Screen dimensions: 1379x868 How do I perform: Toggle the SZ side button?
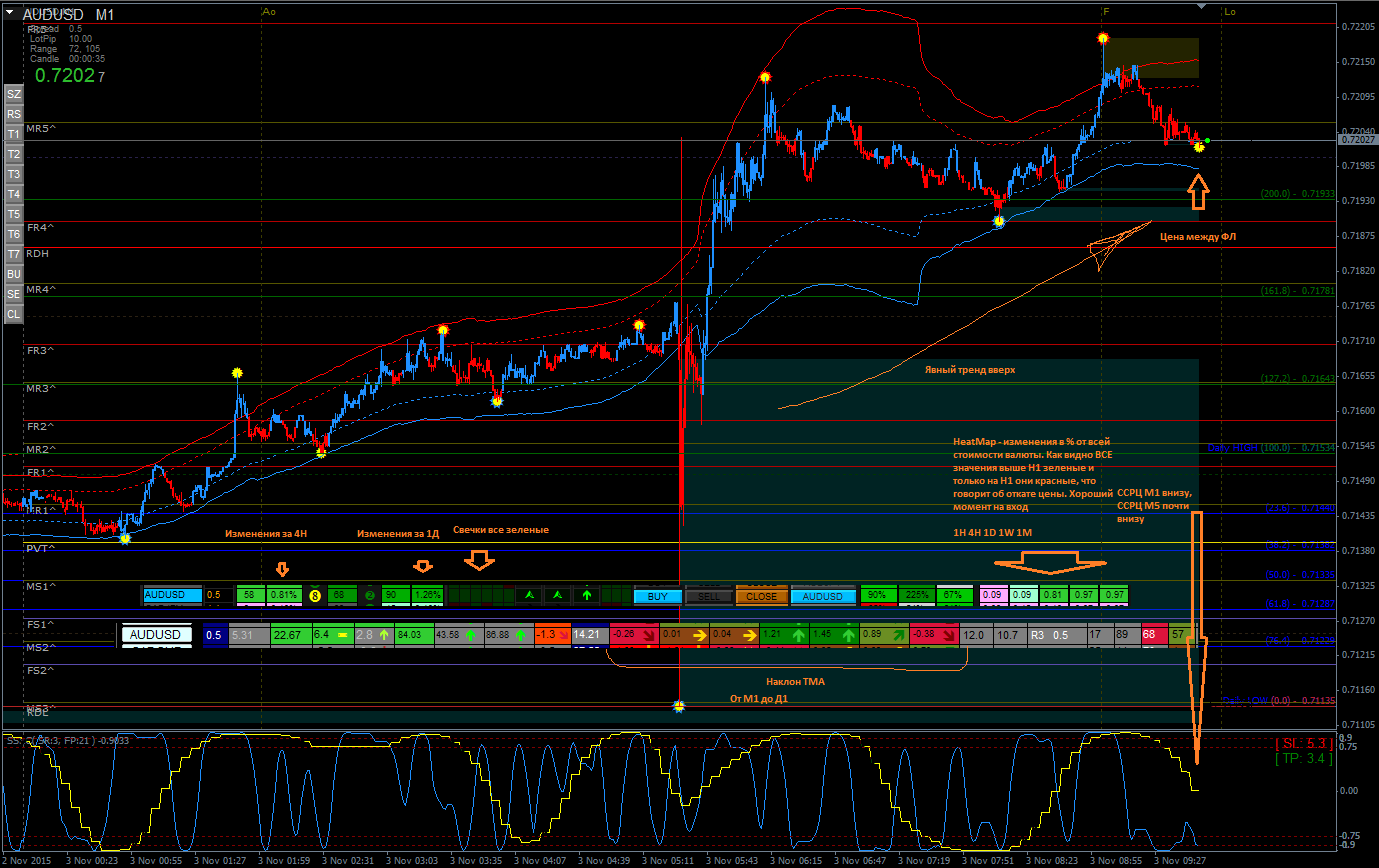(x=13, y=94)
